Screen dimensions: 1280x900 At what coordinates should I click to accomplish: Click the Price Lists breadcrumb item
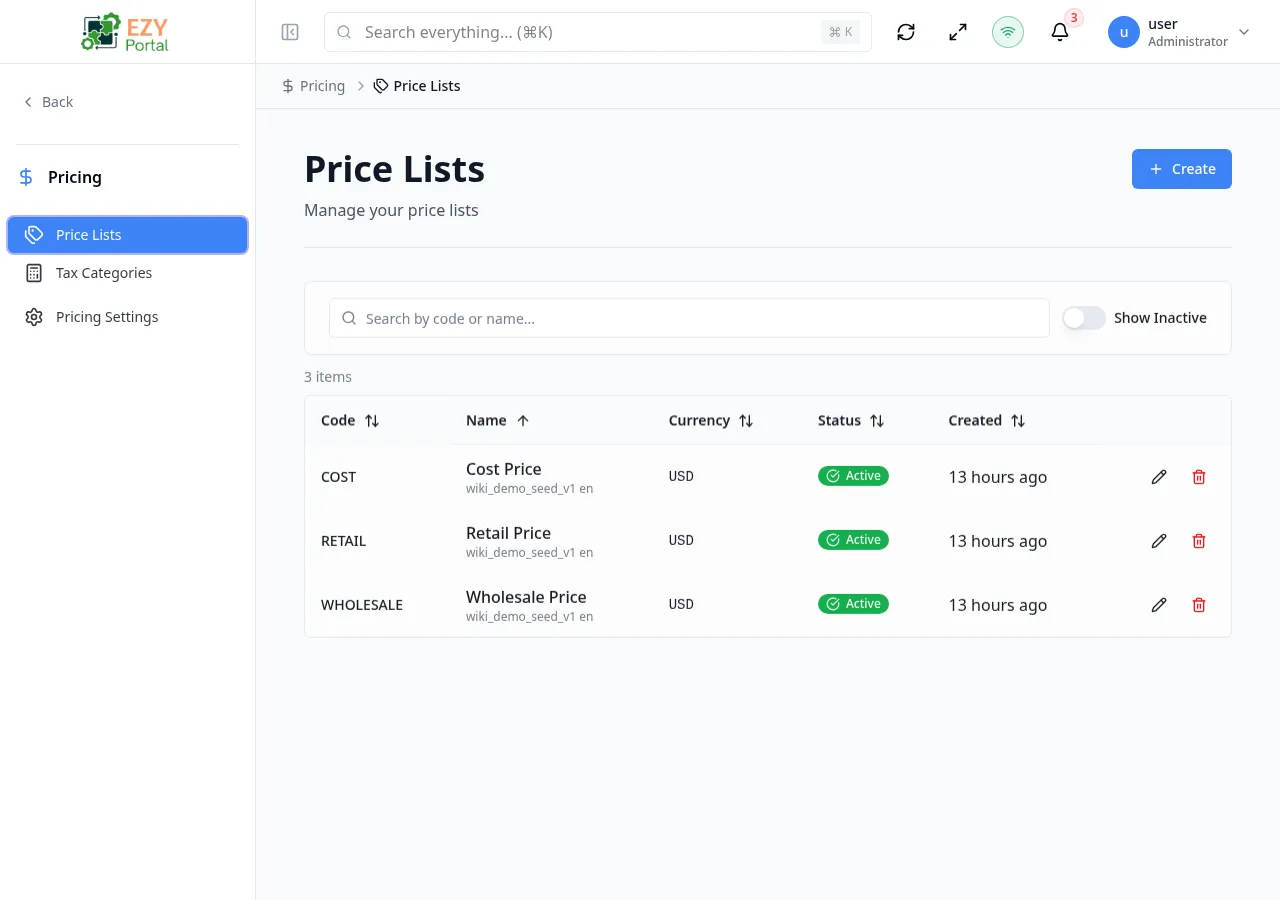click(x=417, y=86)
